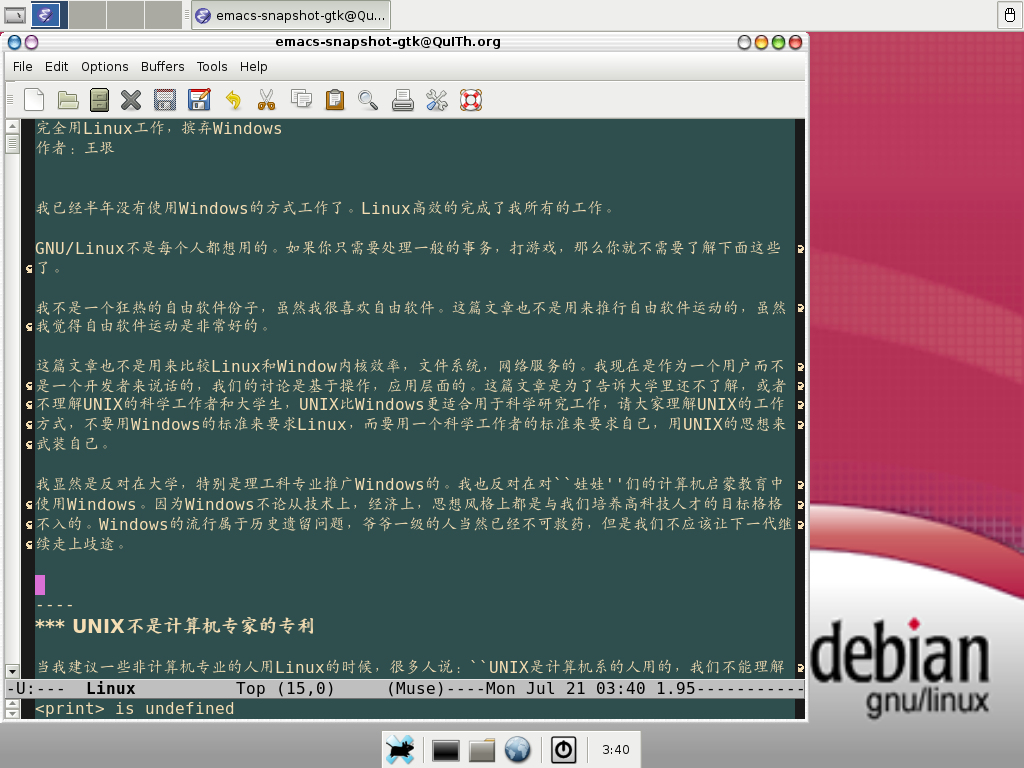Copy selection via the copy icon
1024x768 pixels.
coord(301,99)
